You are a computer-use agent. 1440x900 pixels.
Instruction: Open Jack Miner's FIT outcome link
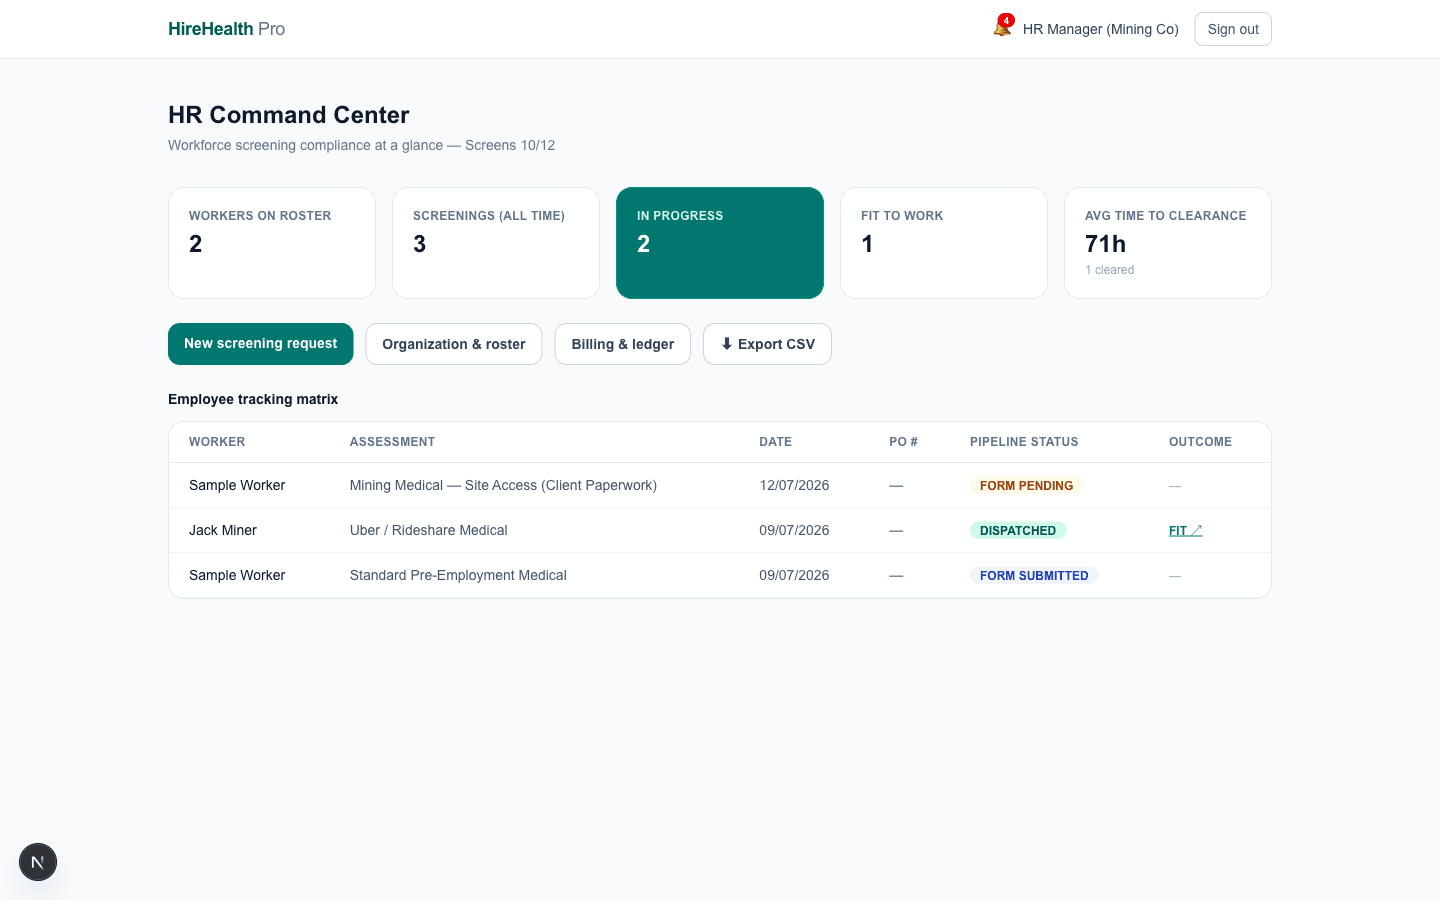(x=1185, y=531)
